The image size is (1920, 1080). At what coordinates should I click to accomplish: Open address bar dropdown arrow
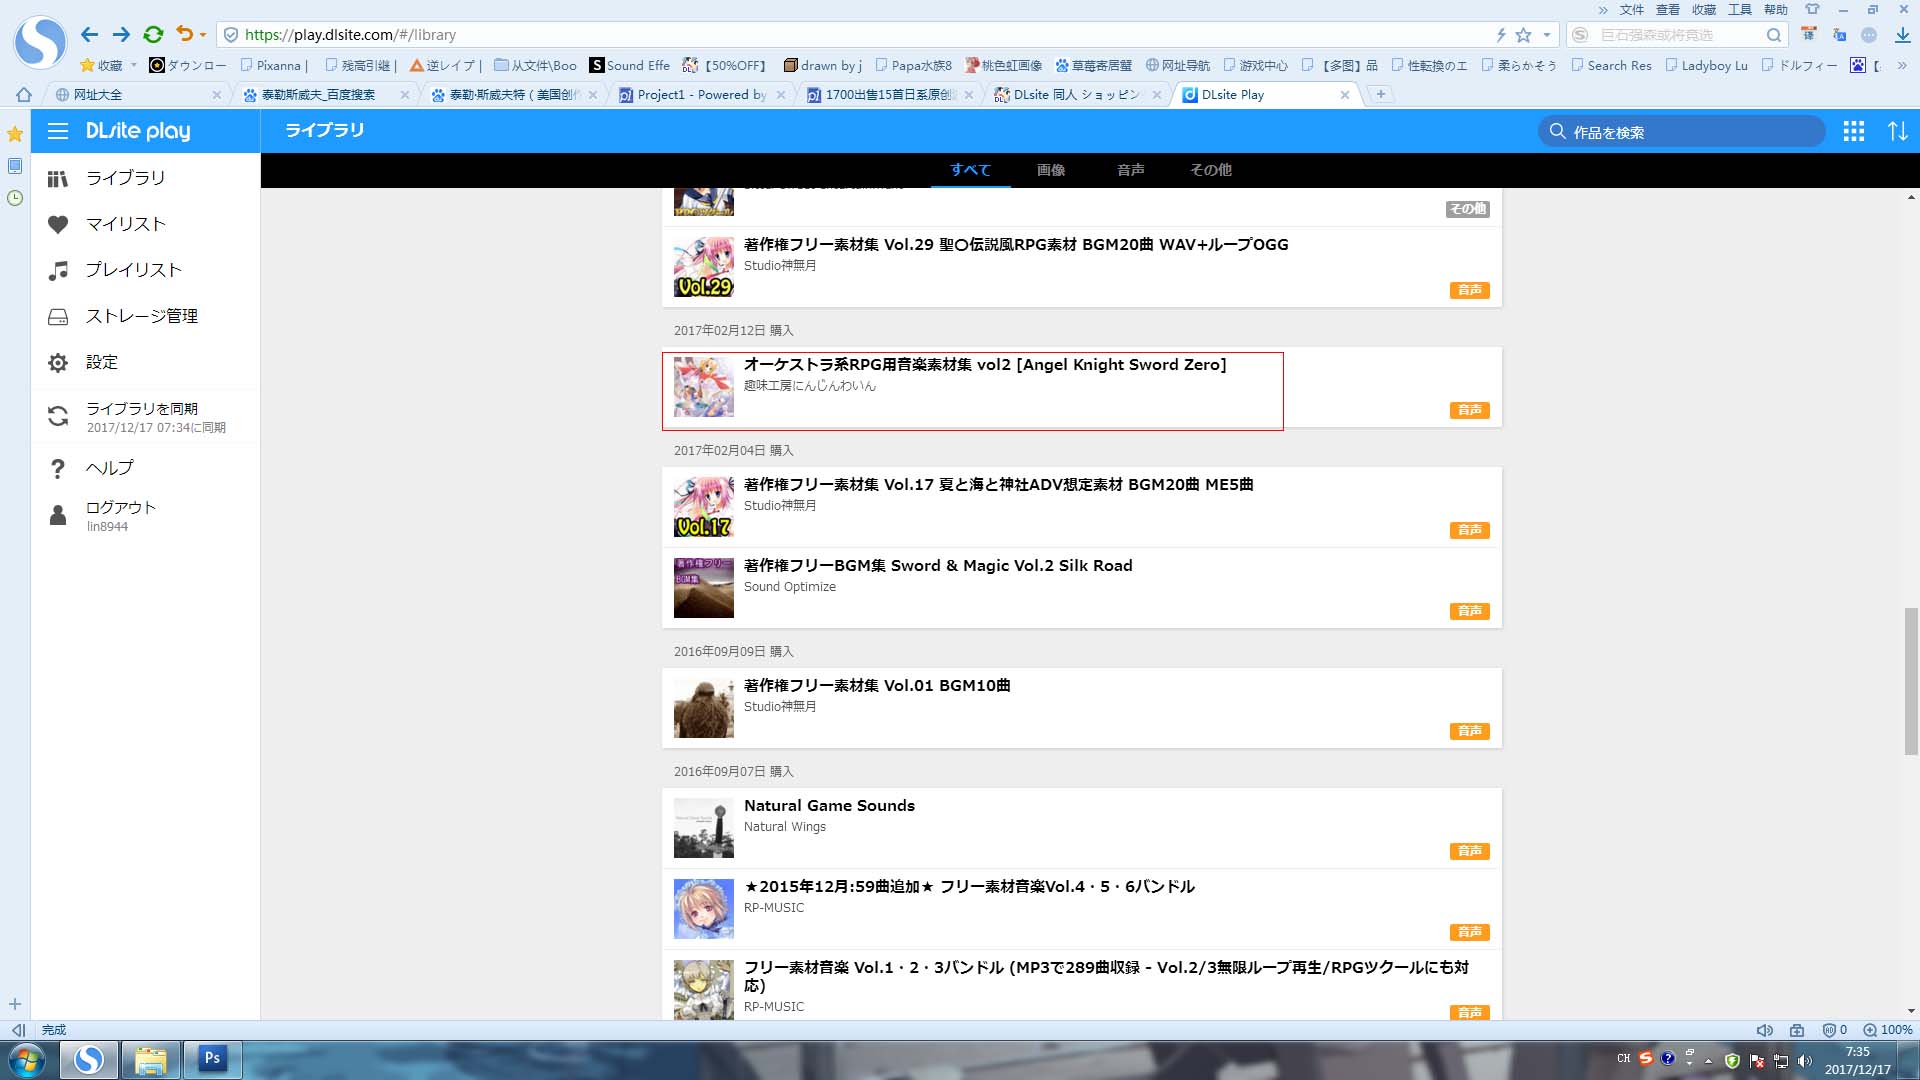pos(1547,35)
